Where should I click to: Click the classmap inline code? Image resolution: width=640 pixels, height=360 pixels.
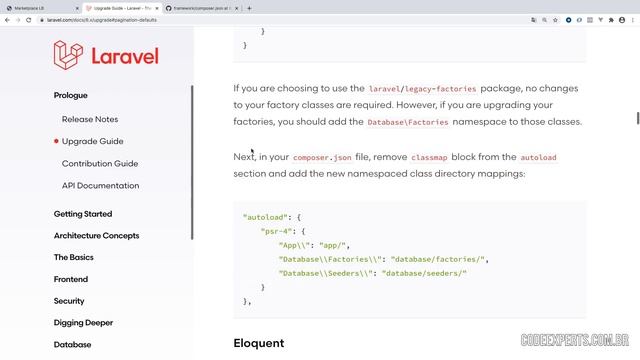pos(429,158)
